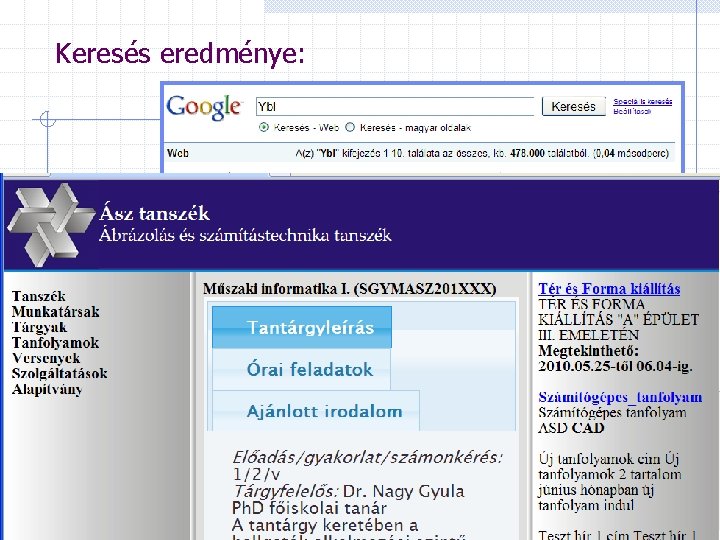
Task: Click the Ász tanszék cube logo
Action: [51, 225]
